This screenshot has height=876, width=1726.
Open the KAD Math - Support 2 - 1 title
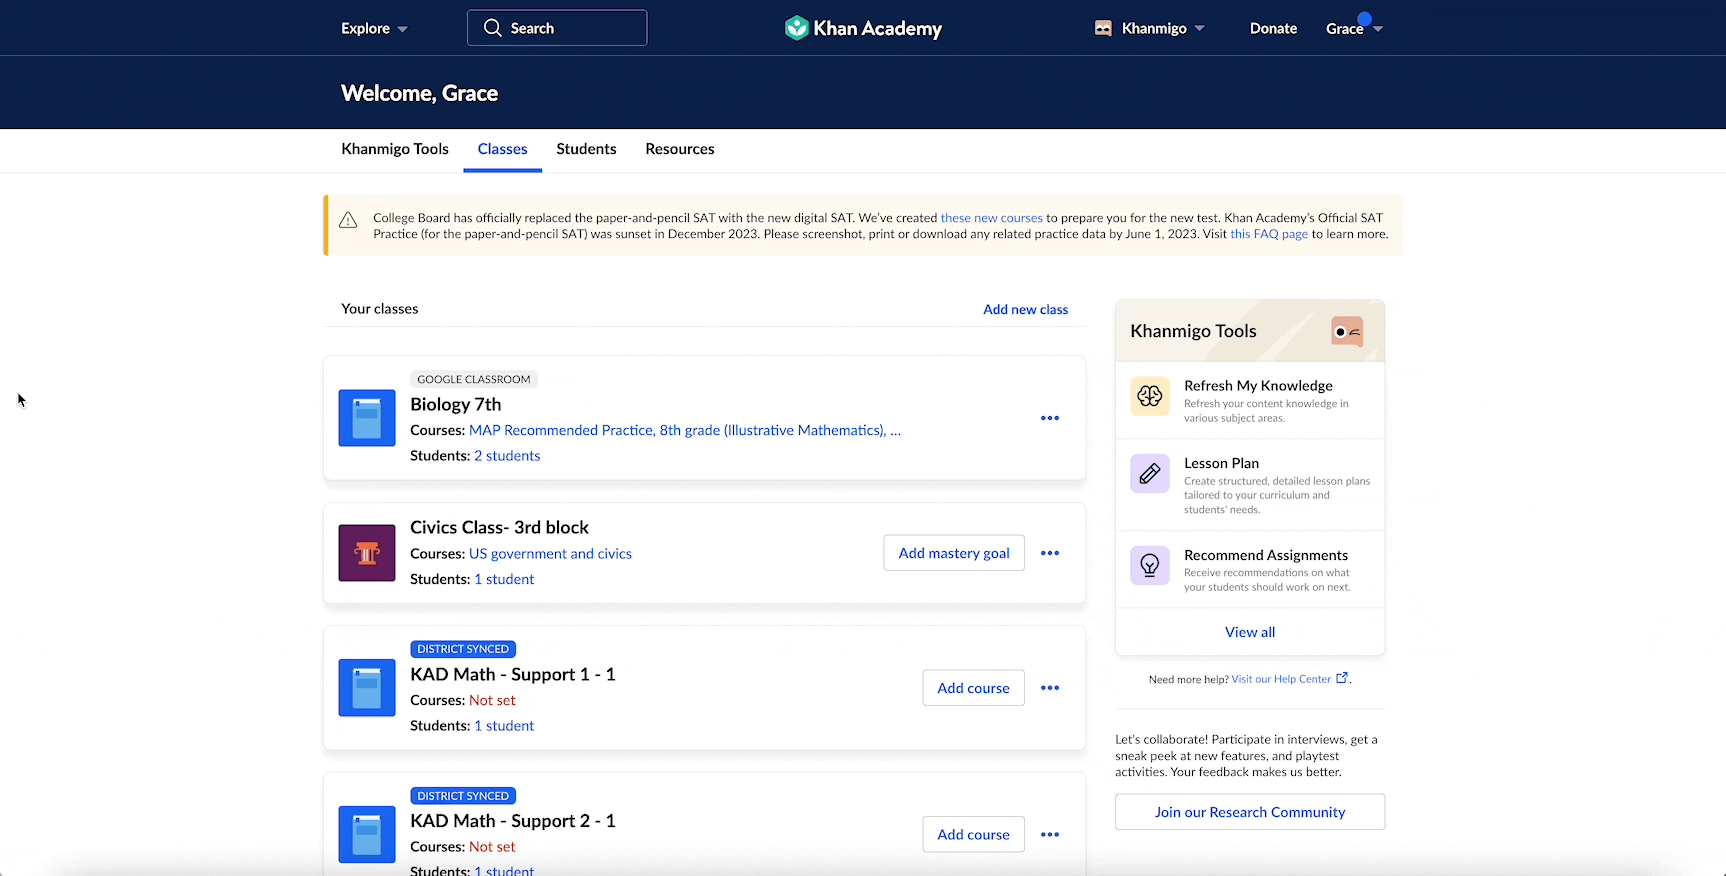click(x=513, y=821)
